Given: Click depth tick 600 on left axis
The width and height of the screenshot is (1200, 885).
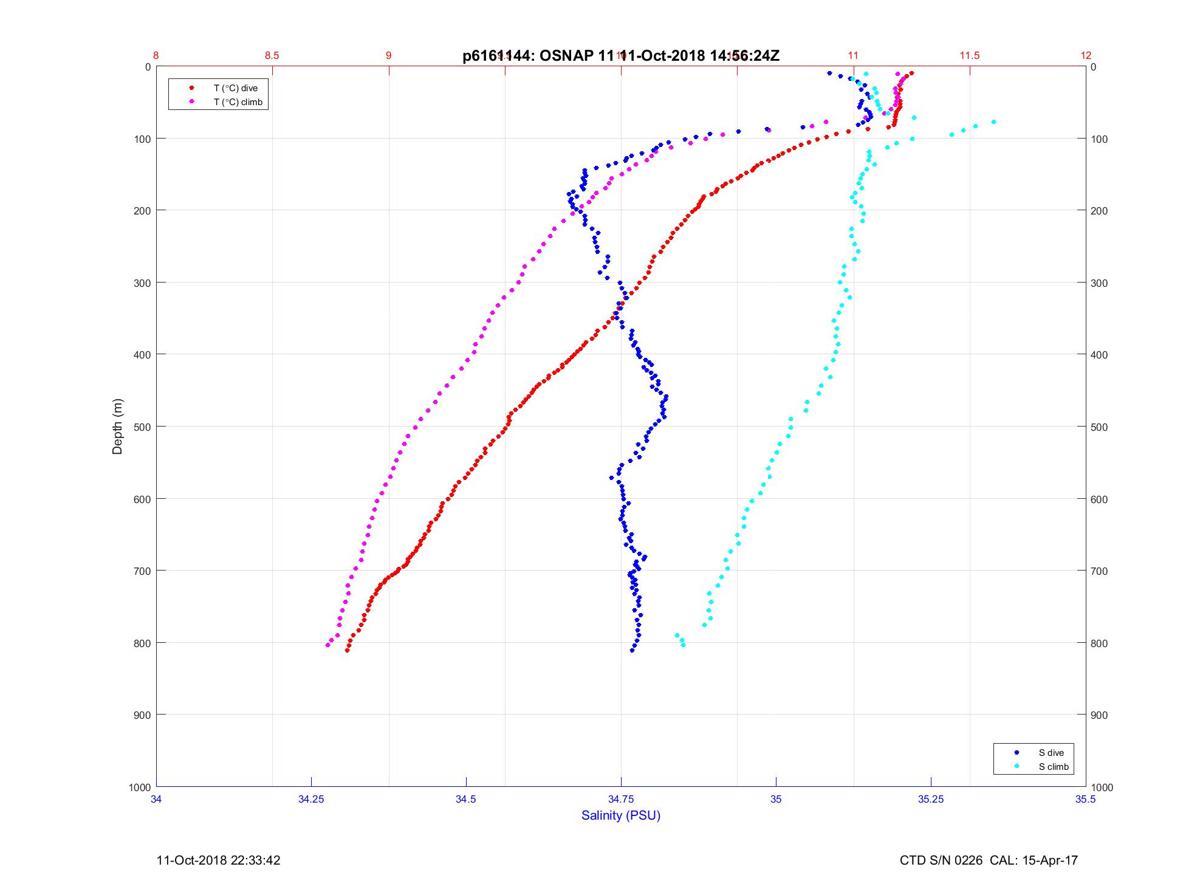Looking at the screenshot, I should 142,499.
